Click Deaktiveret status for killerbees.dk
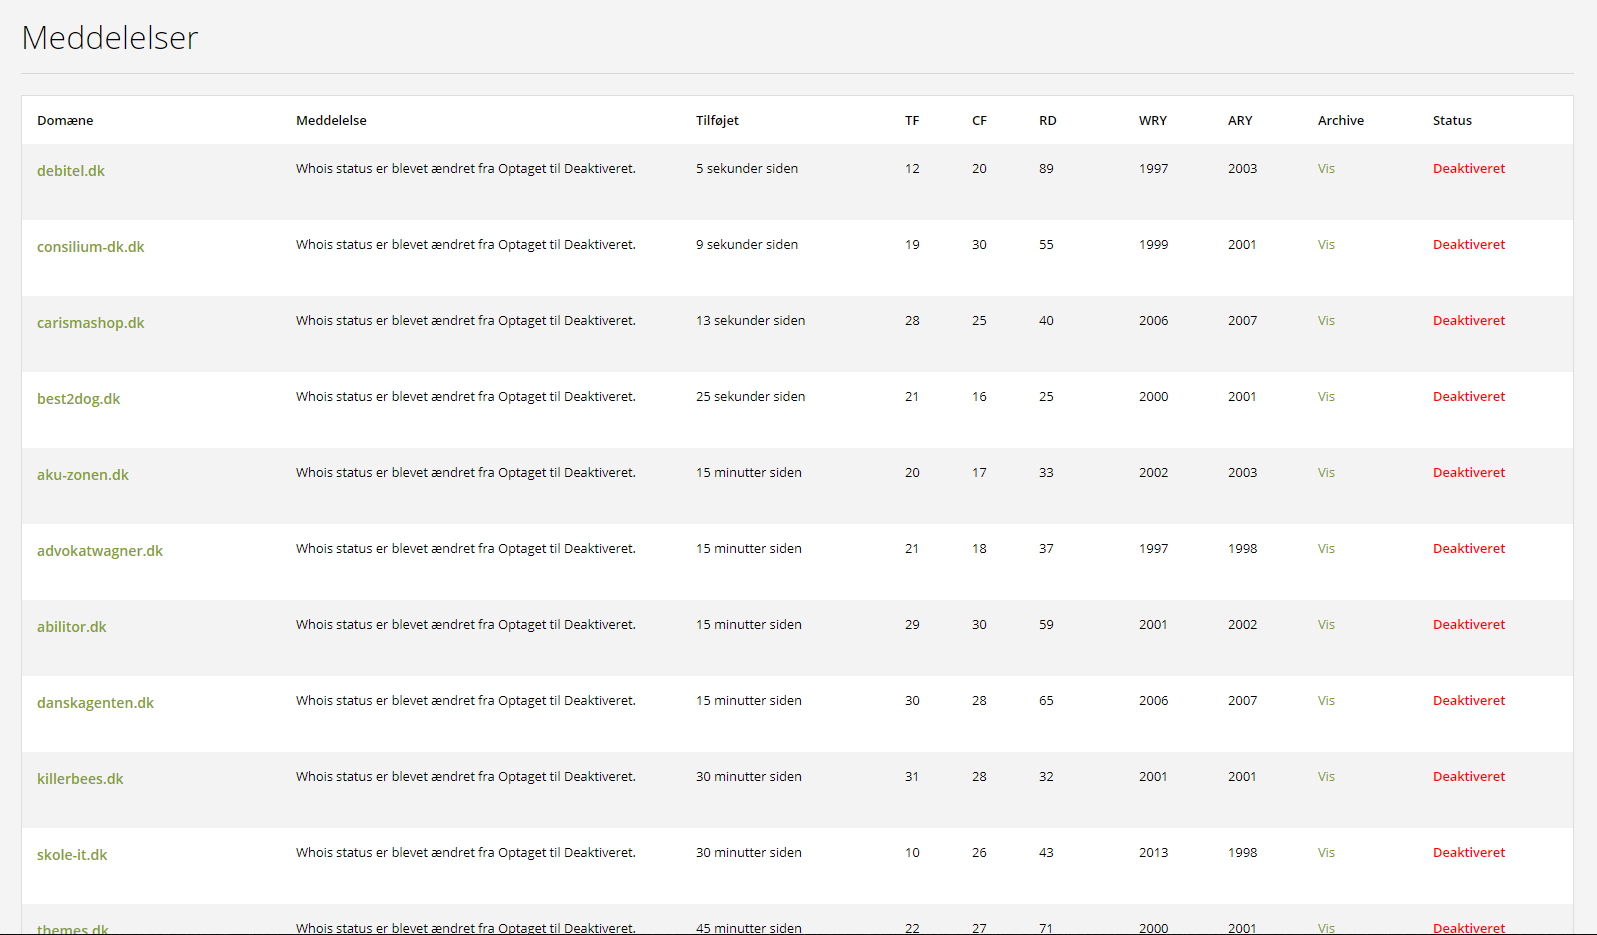This screenshot has width=1597, height=935. click(x=1468, y=777)
